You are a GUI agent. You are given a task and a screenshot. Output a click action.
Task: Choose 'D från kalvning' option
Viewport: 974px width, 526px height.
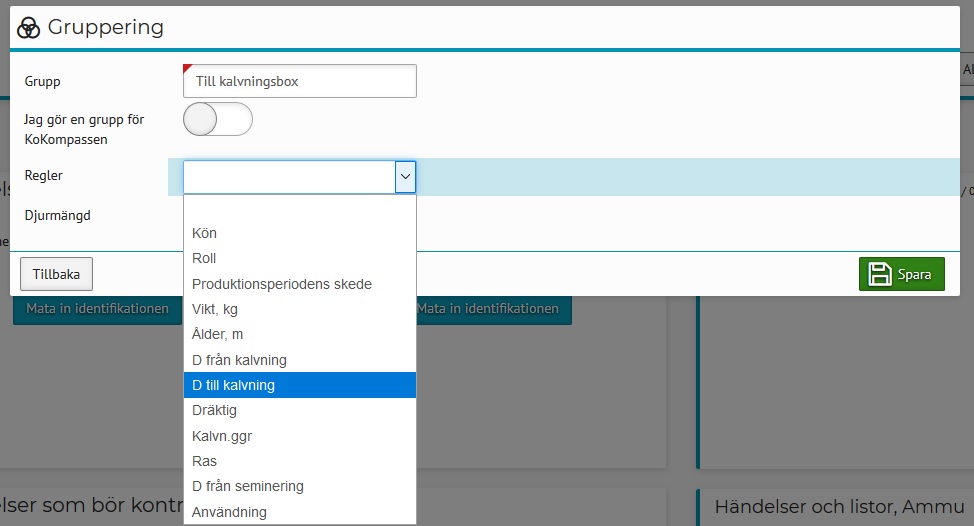point(239,360)
